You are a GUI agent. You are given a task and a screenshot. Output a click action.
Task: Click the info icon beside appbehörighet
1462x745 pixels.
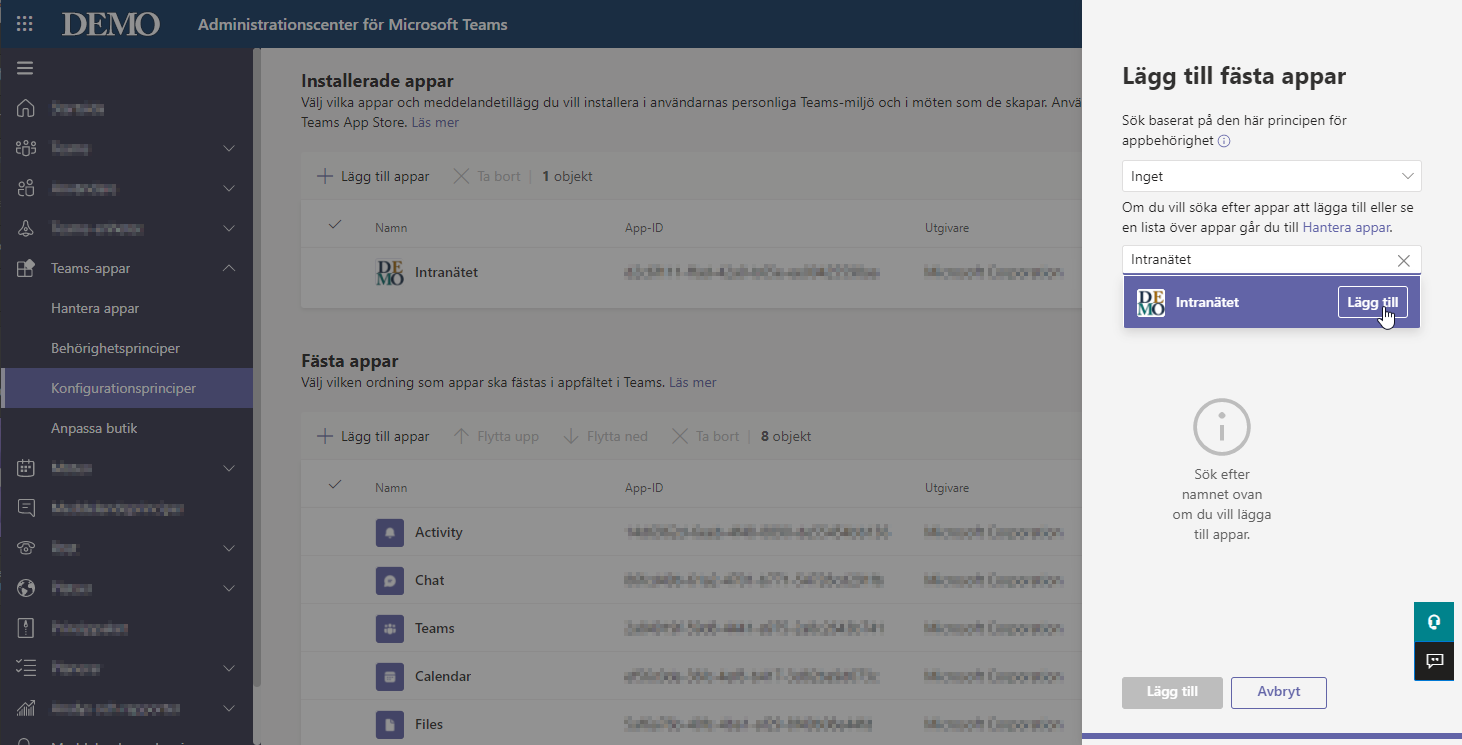(1224, 141)
